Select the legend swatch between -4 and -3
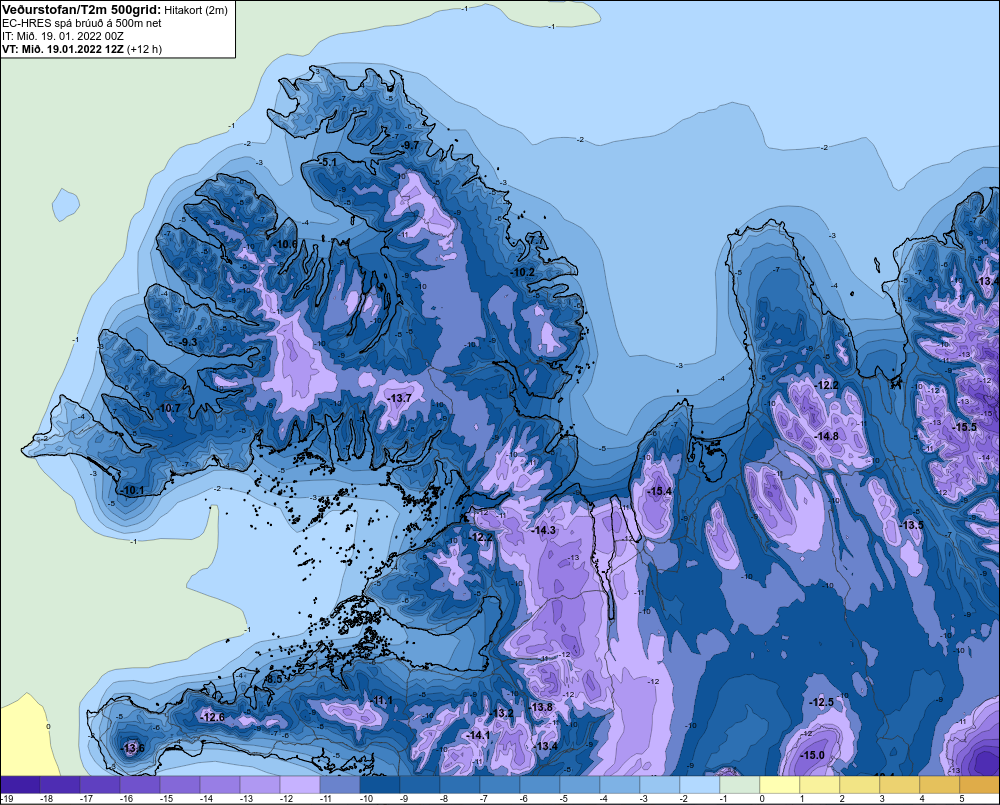The width and height of the screenshot is (1000, 805). coord(620,785)
